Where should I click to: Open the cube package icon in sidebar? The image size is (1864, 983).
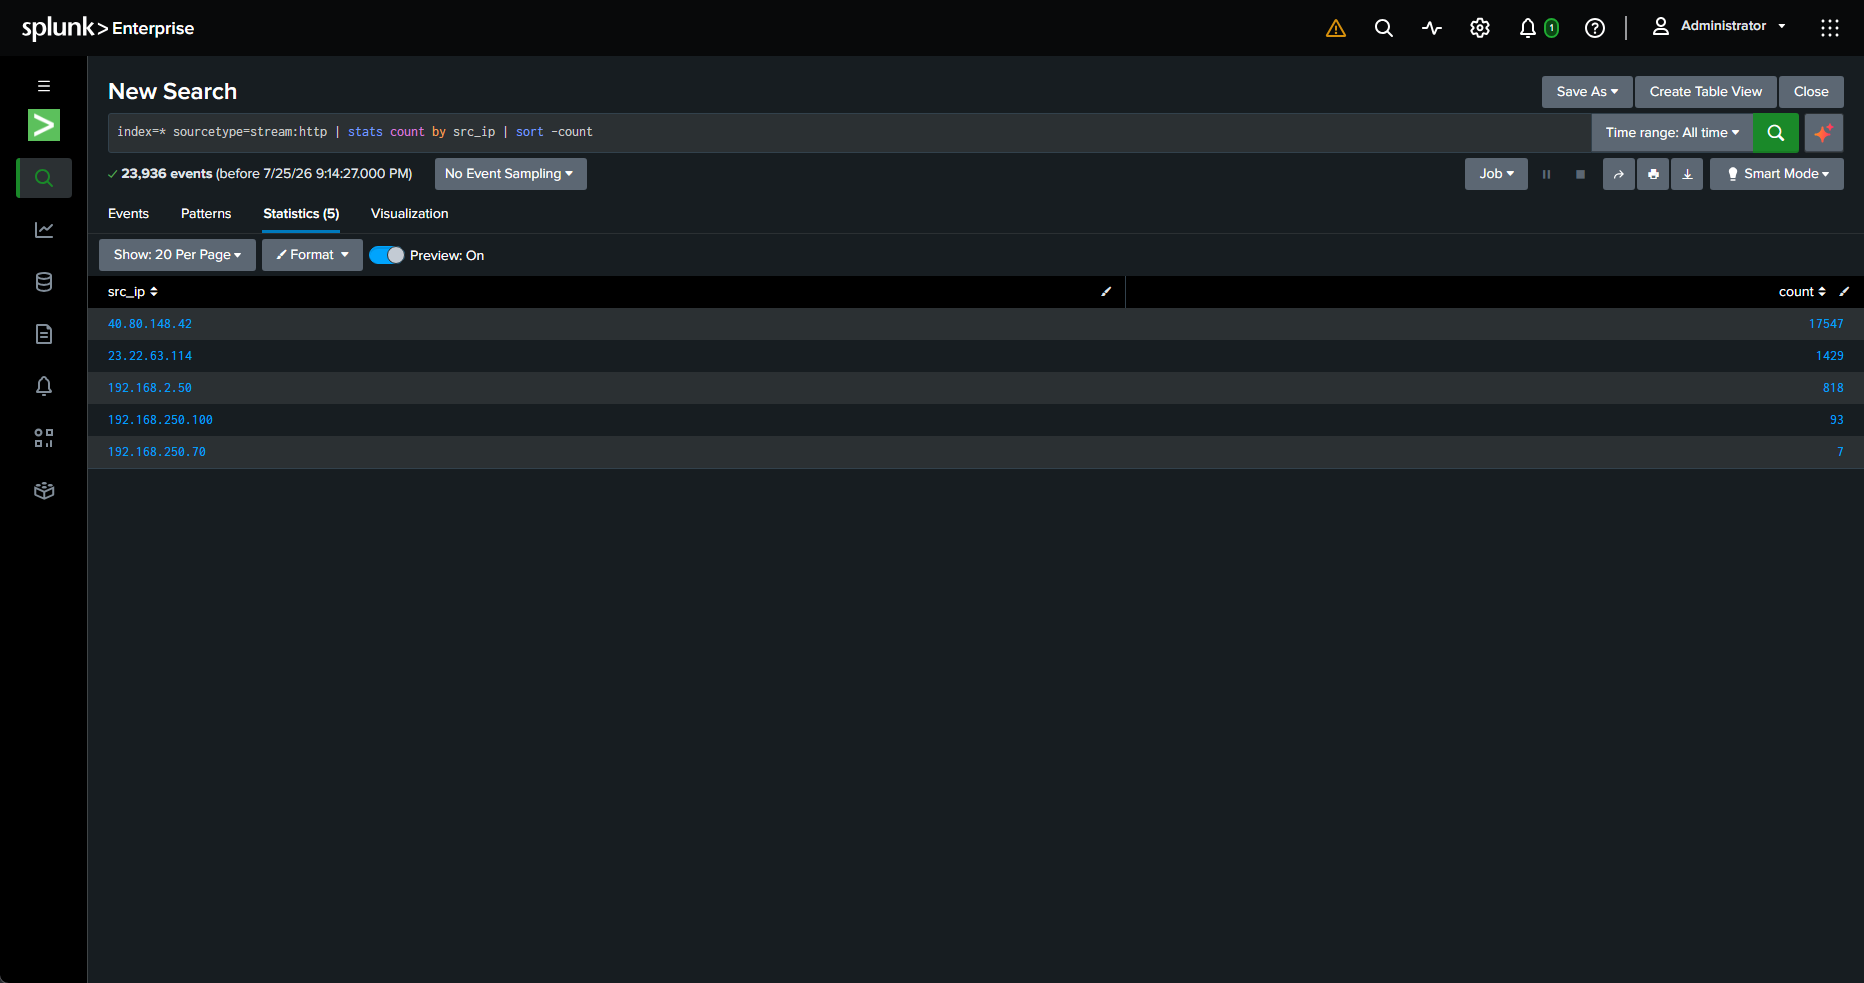[x=44, y=490]
